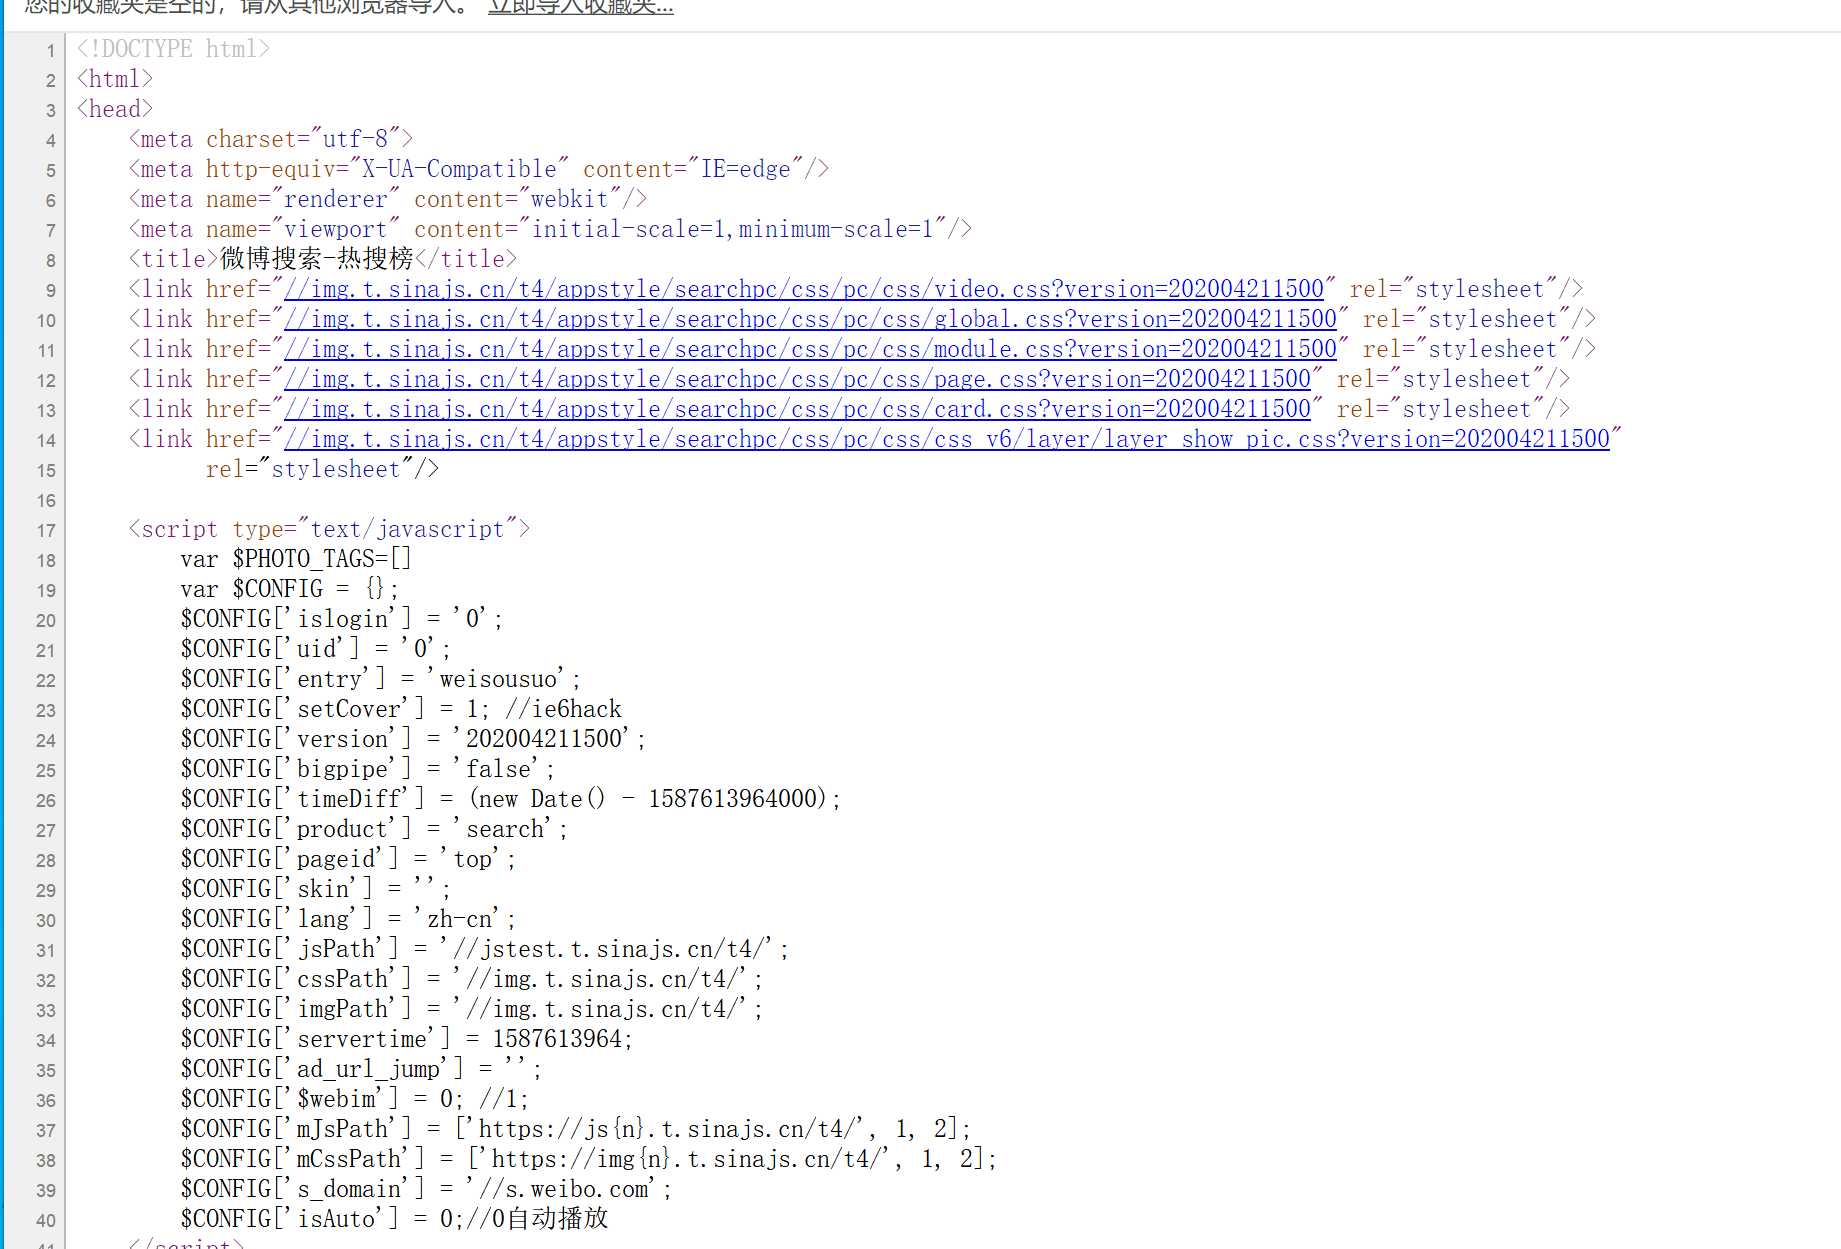Click the $CONFIG['imgPath'] line
The image size is (1841, 1249).
[x=472, y=1009]
